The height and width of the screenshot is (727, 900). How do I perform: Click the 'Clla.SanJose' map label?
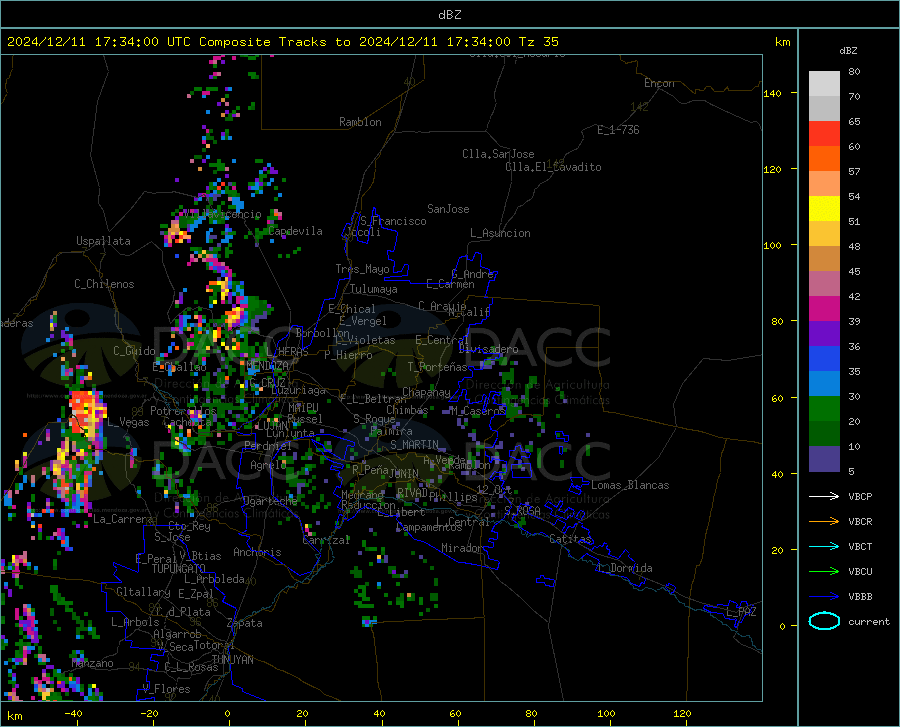[498, 154]
